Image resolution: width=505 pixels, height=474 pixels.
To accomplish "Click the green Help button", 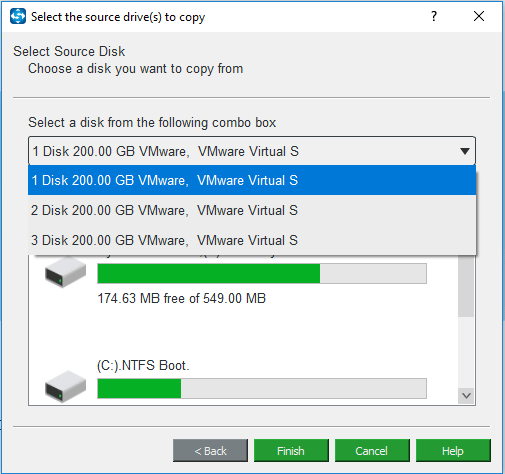I will tap(453, 451).
